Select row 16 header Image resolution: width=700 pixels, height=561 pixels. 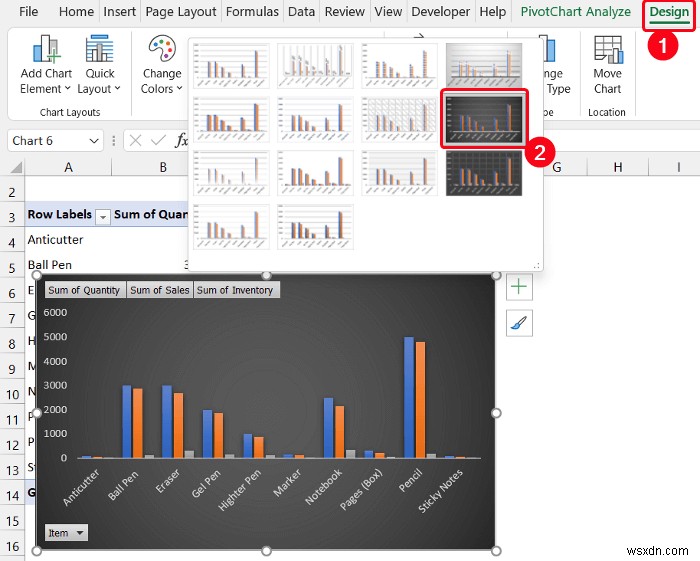click(12, 546)
